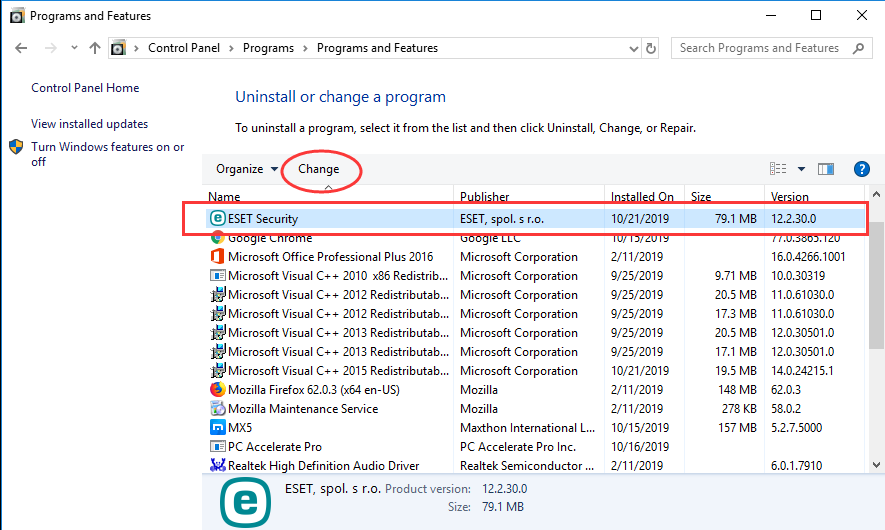The height and width of the screenshot is (530, 885).
Task: Click the scrollbar down arrow
Action: pyautogui.click(x=876, y=465)
